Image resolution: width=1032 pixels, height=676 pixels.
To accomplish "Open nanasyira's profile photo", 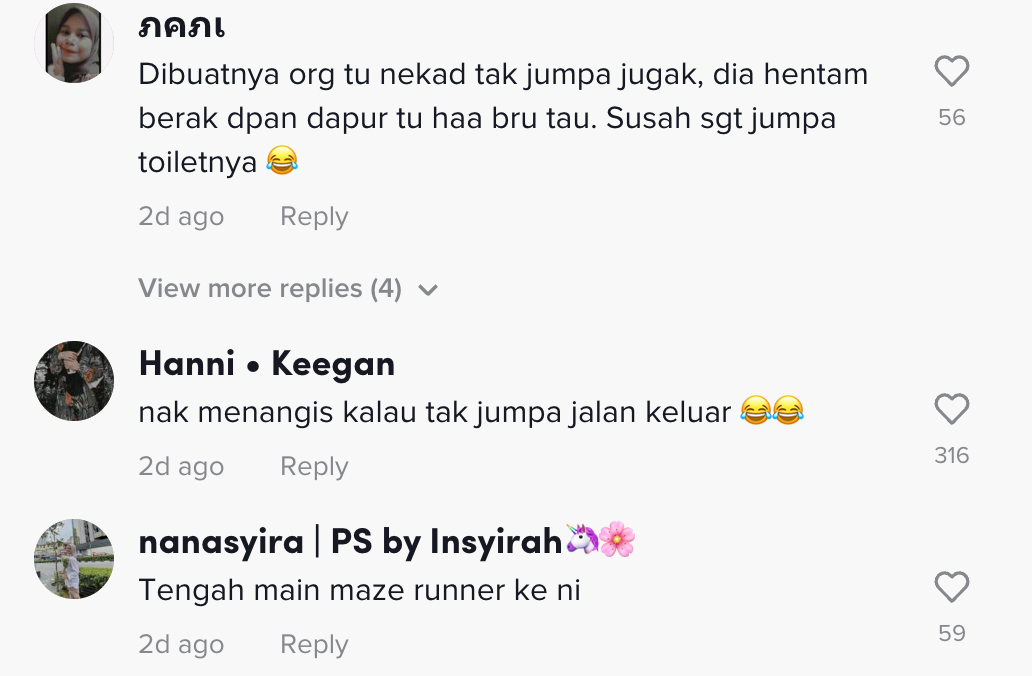I will coord(74,559).
